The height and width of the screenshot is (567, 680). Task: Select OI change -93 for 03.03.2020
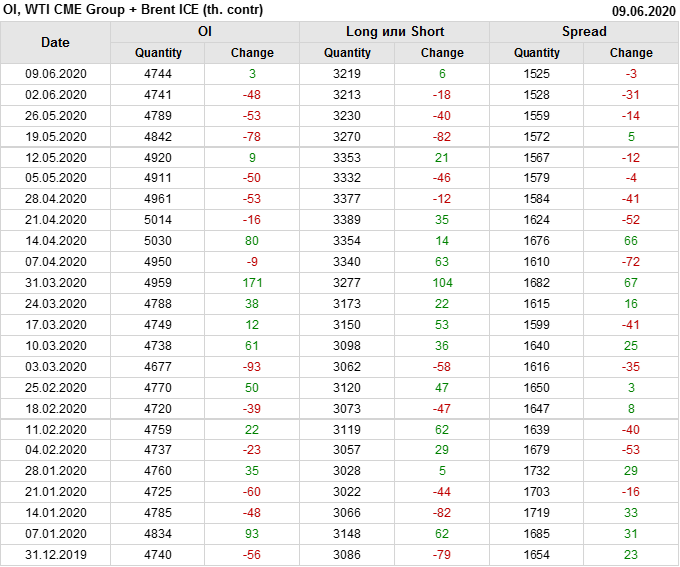(x=252, y=367)
